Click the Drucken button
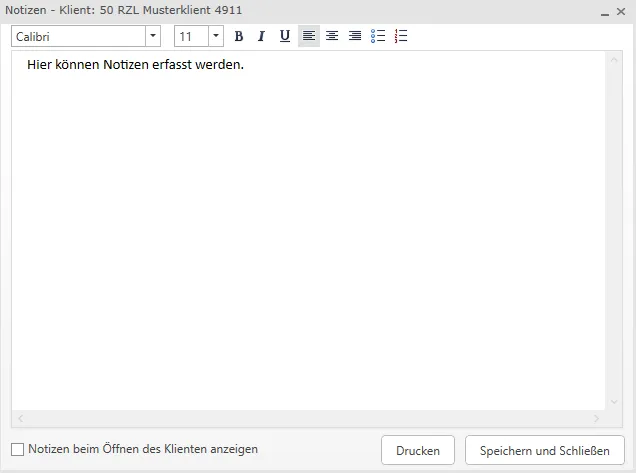Viewport: 636px width, 473px height. 418,450
